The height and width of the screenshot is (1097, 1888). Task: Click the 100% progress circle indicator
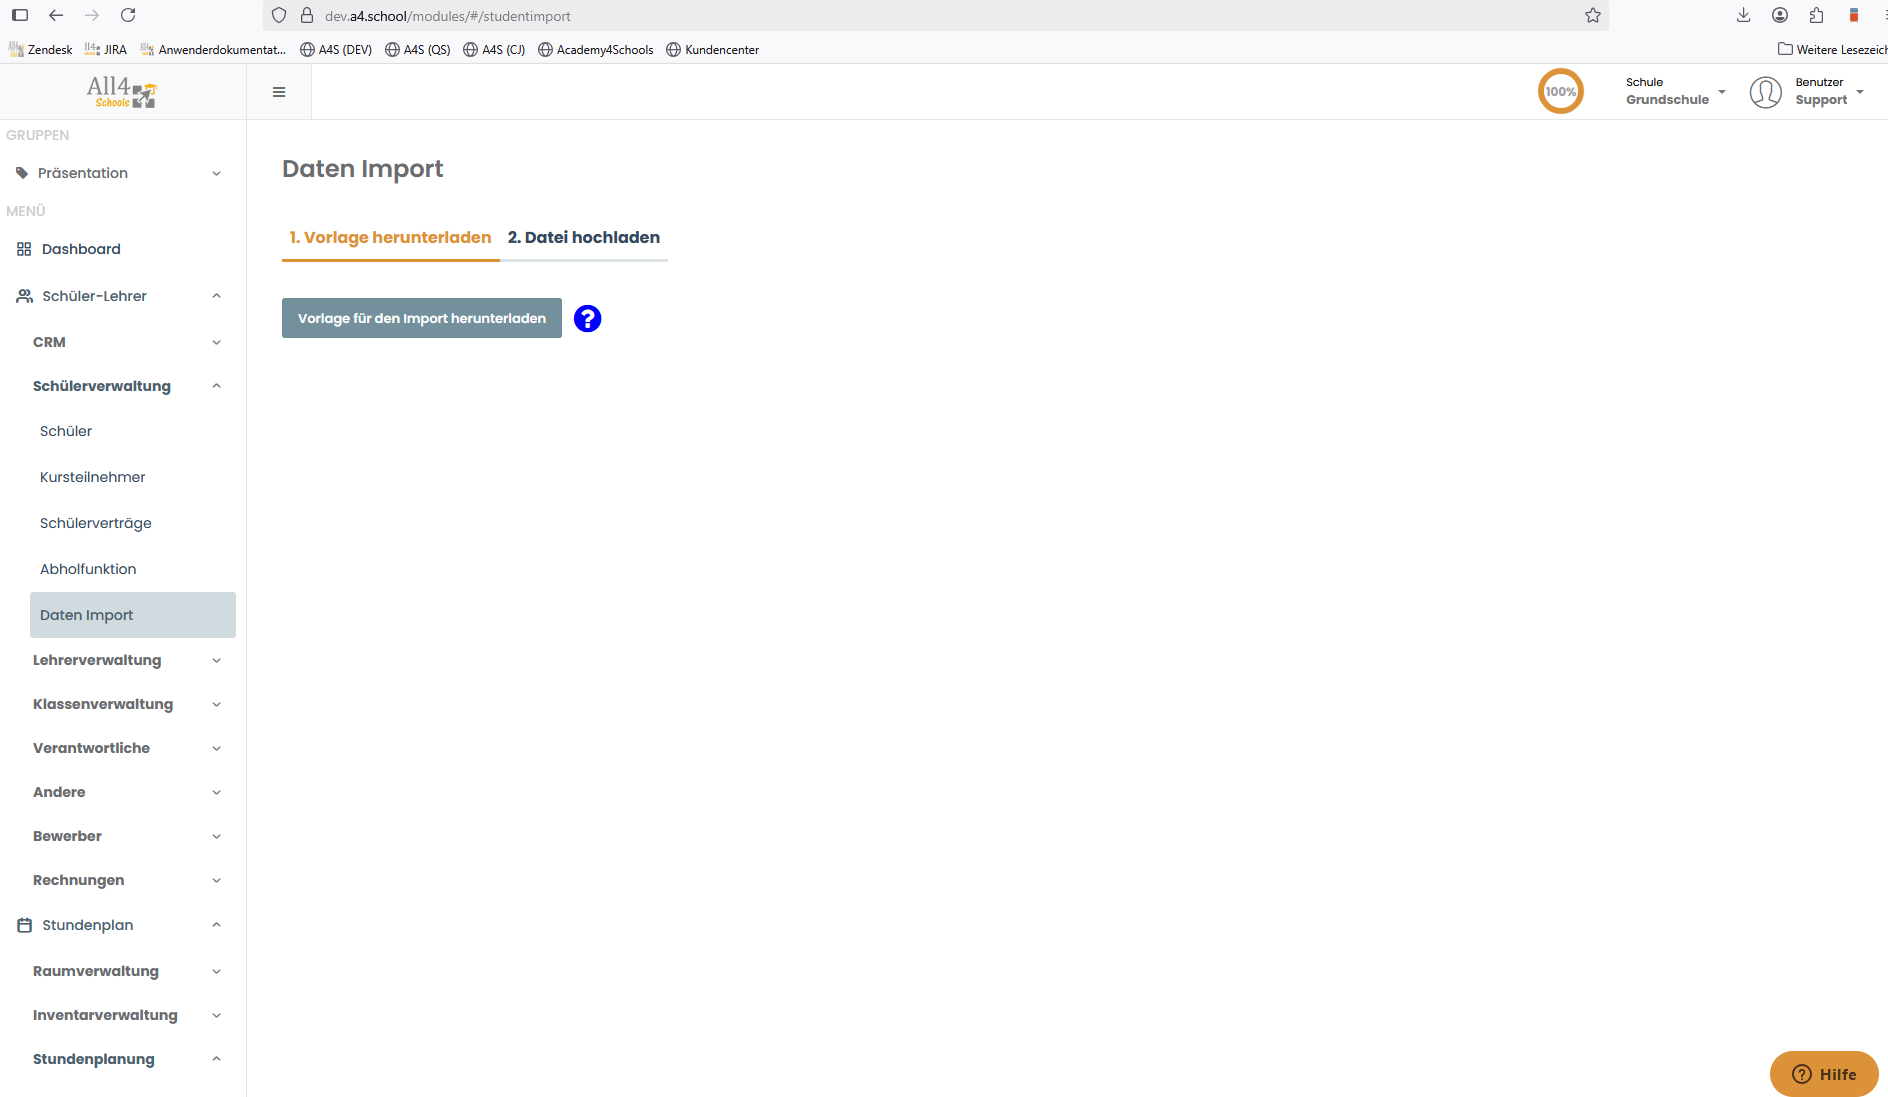(x=1560, y=91)
